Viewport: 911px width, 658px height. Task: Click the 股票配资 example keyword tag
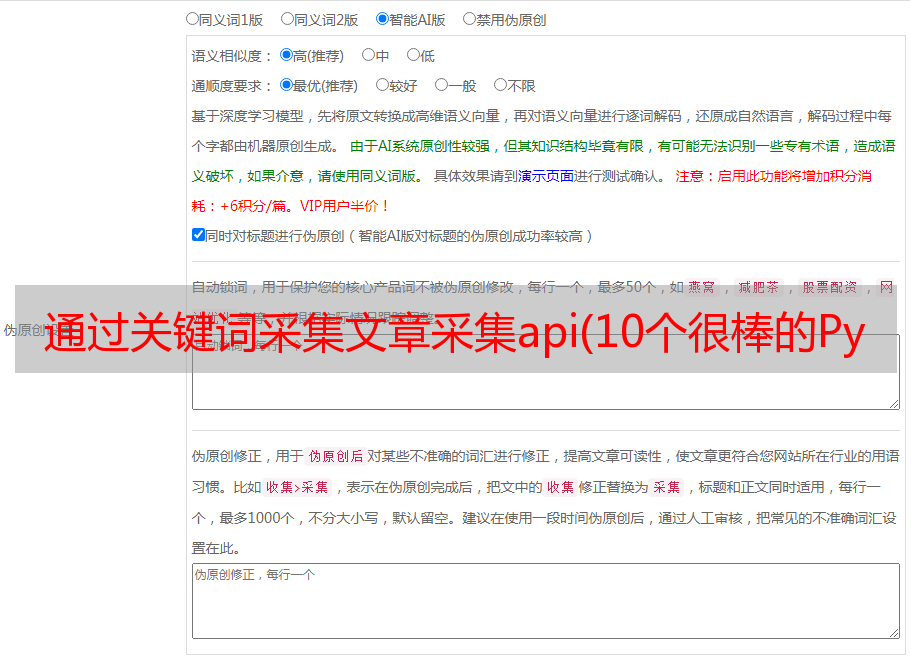click(x=829, y=287)
